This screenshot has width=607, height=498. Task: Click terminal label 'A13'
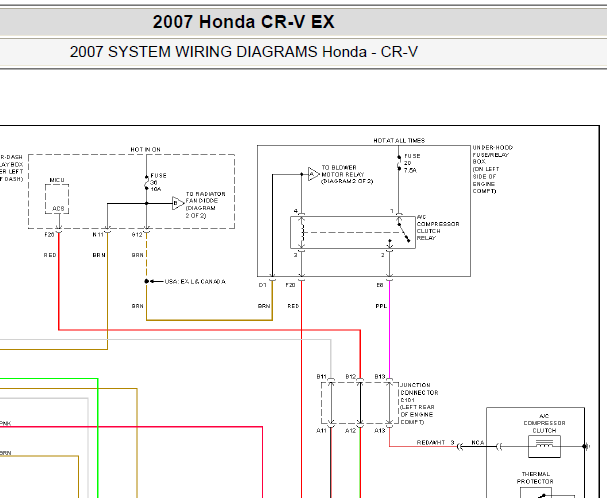[x=380, y=430]
